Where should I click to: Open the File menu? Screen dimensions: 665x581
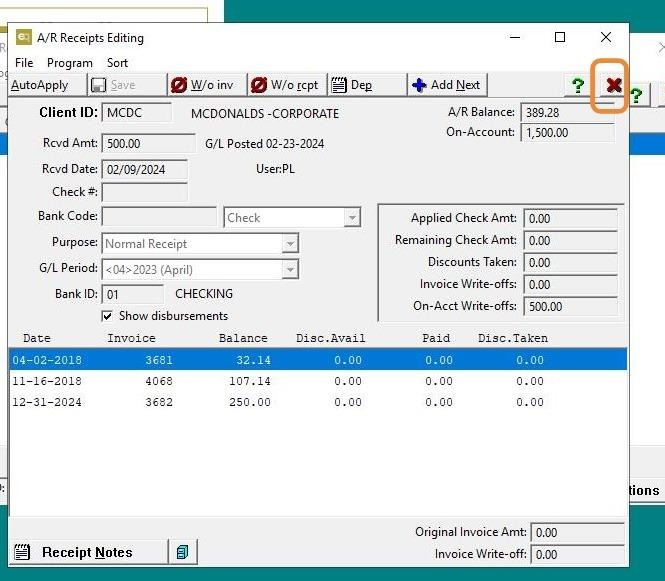point(24,63)
